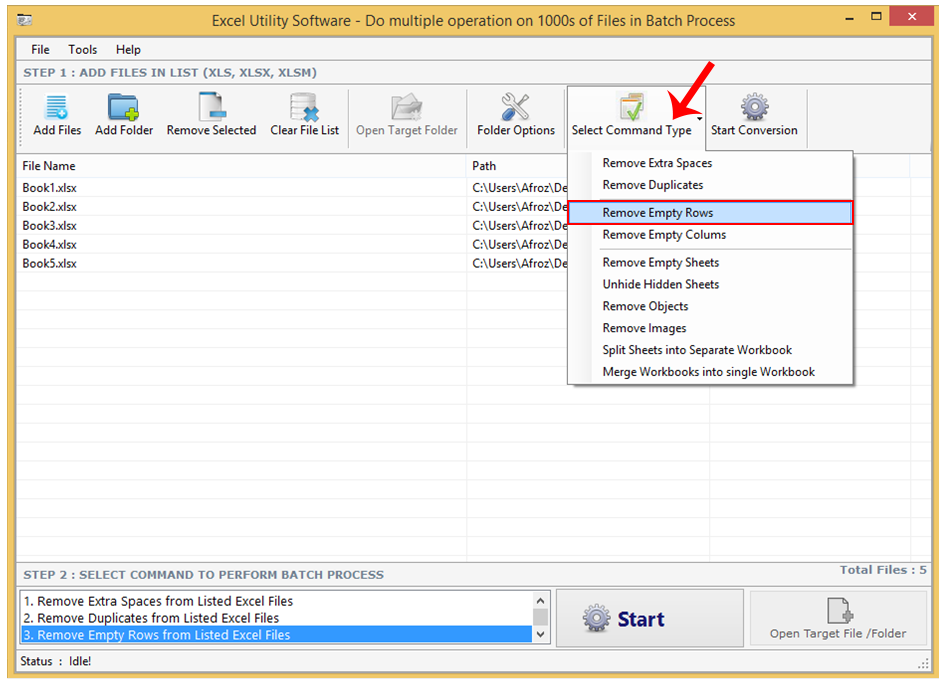Click the Remove Selected icon
946x684 pixels.
pyautogui.click(x=212, y=107)
